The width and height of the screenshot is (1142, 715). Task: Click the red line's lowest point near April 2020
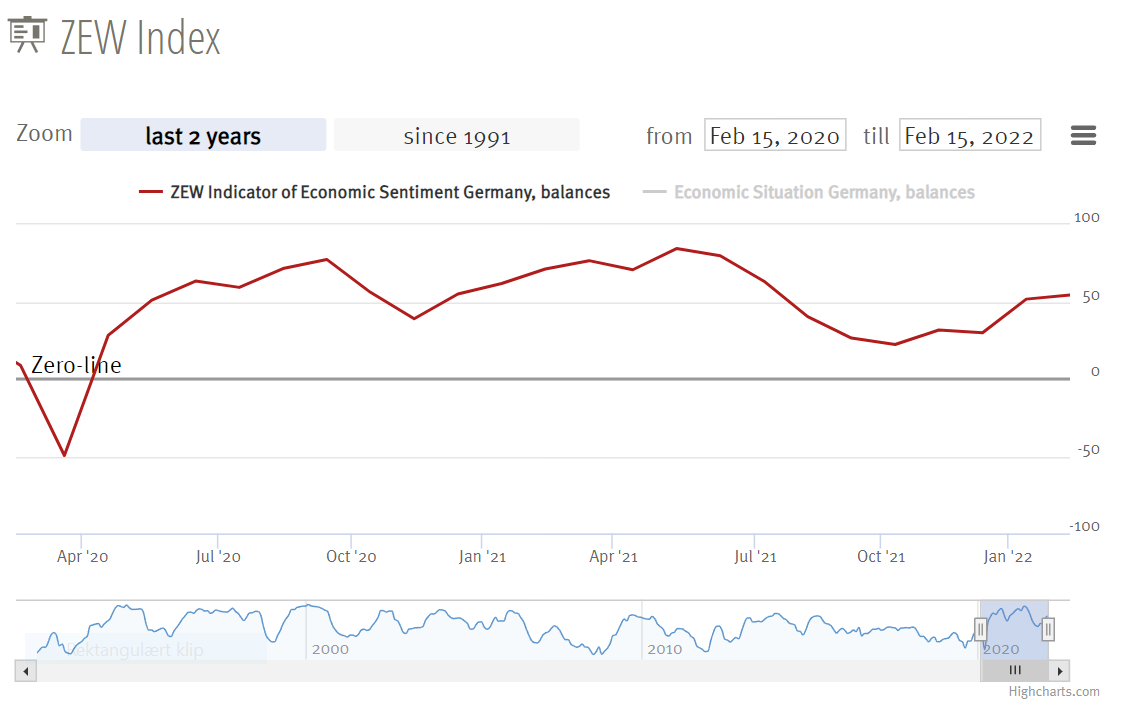click(65, 455)
